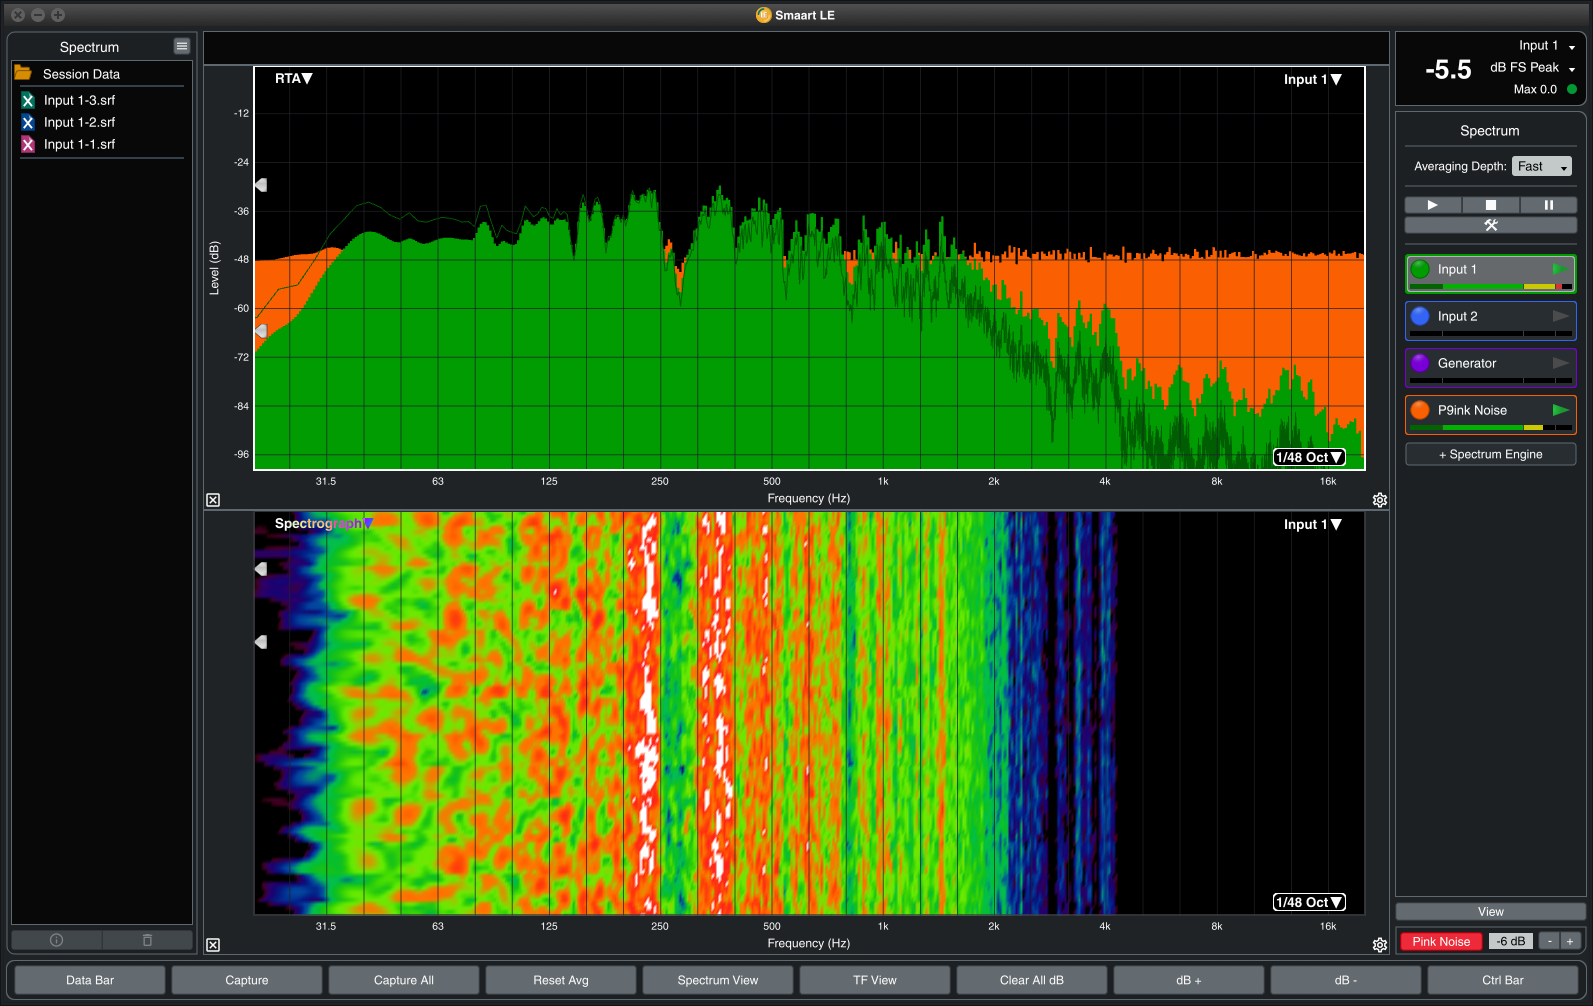Viewport: 1593px width, 1006px height.
Task: Open measurement config wrench tools button
Action: pyautogui.click(x=1490, y=225)
